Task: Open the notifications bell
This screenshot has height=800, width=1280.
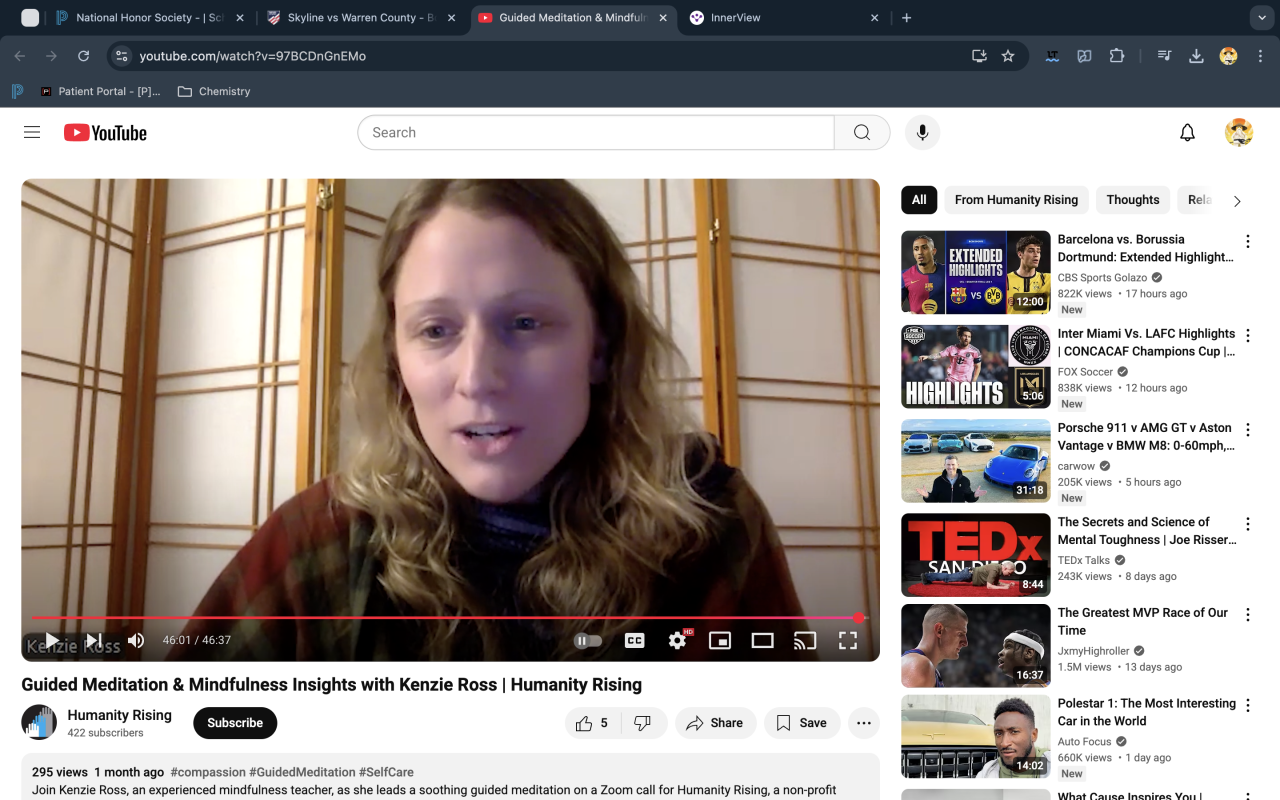Action: point(1187,132)
